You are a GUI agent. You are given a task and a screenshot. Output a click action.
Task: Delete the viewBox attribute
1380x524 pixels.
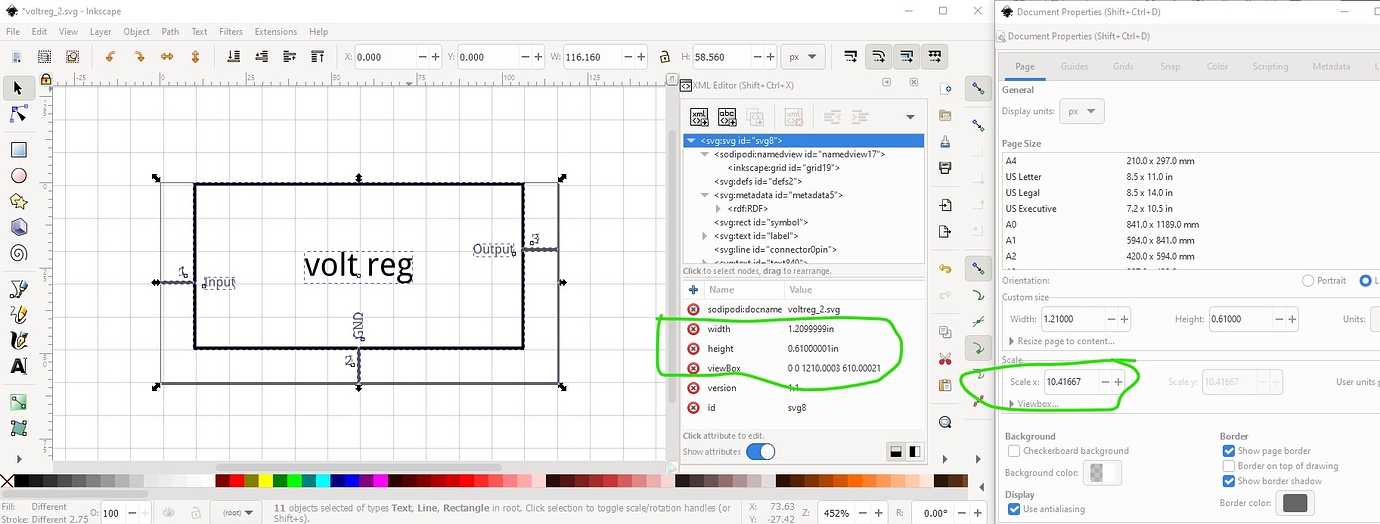click(693, 368)
